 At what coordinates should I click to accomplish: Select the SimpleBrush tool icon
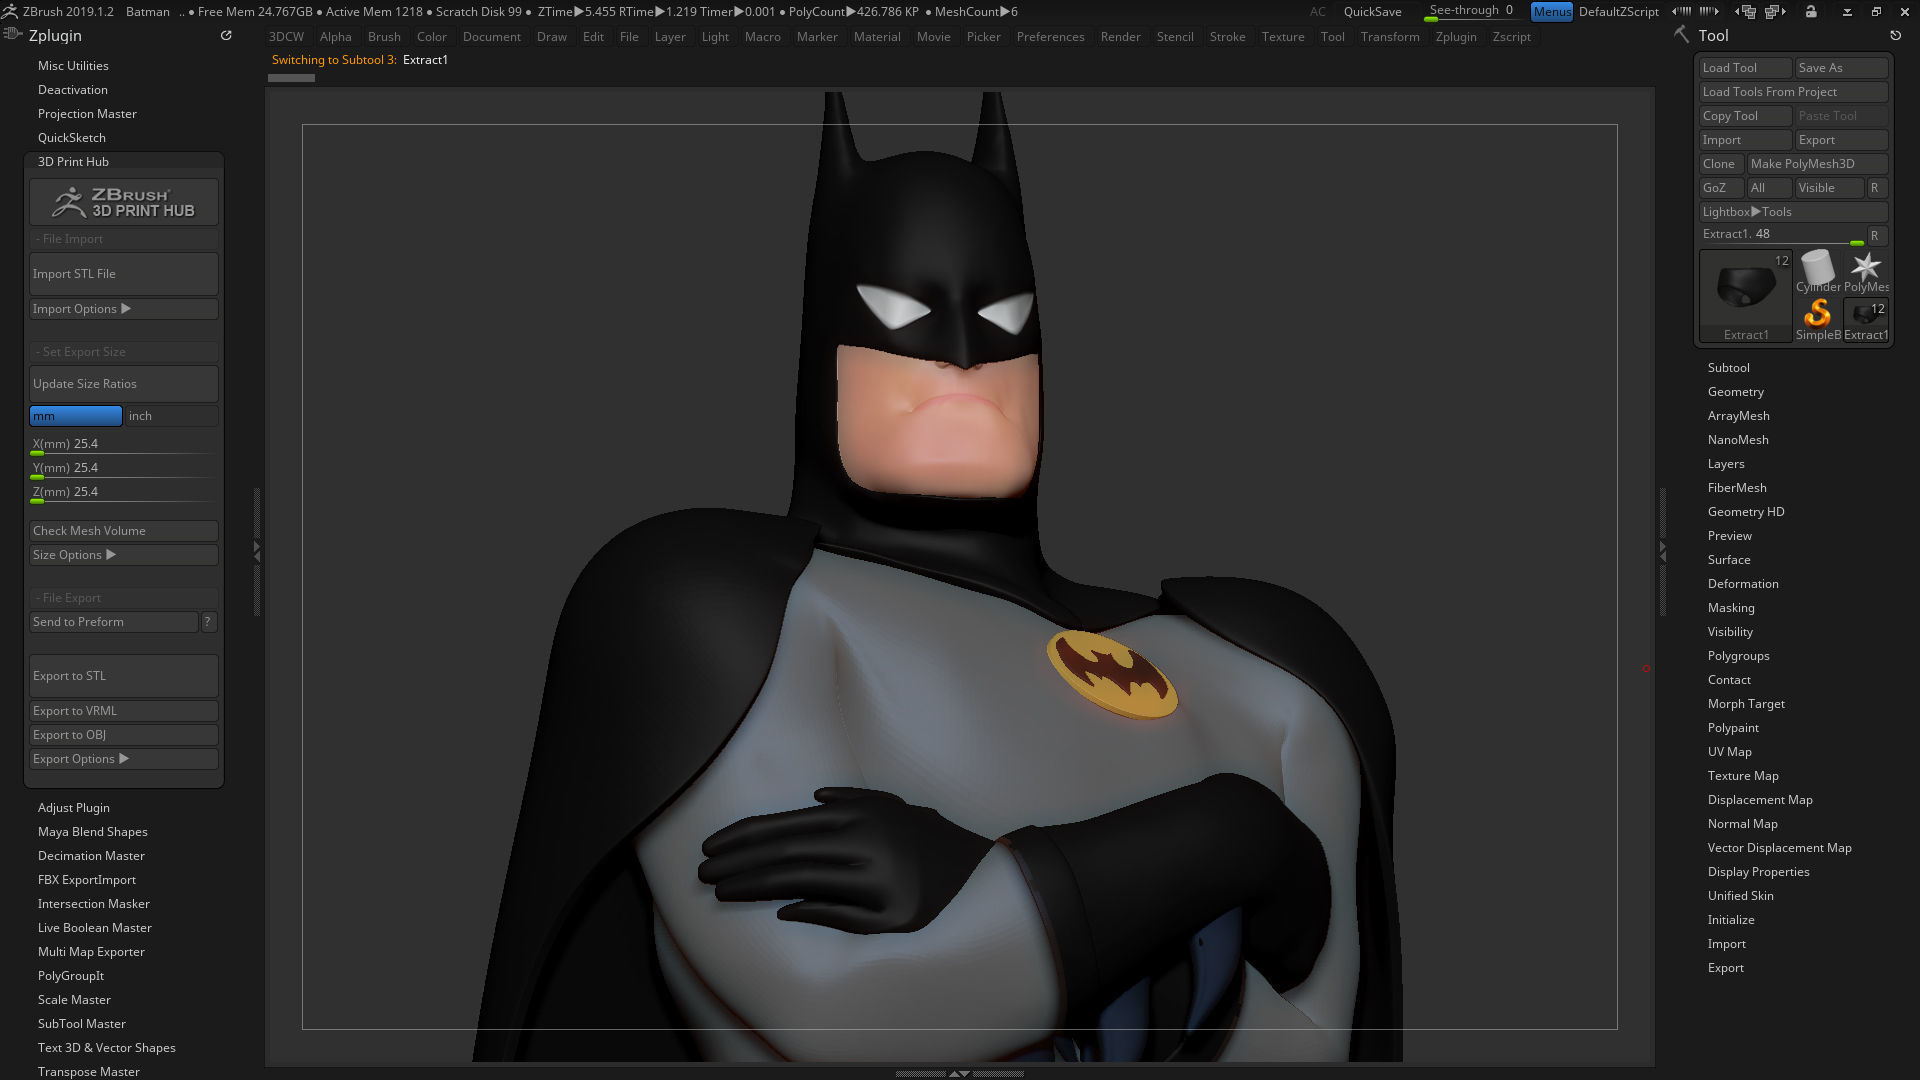[x=1817, y=319]
